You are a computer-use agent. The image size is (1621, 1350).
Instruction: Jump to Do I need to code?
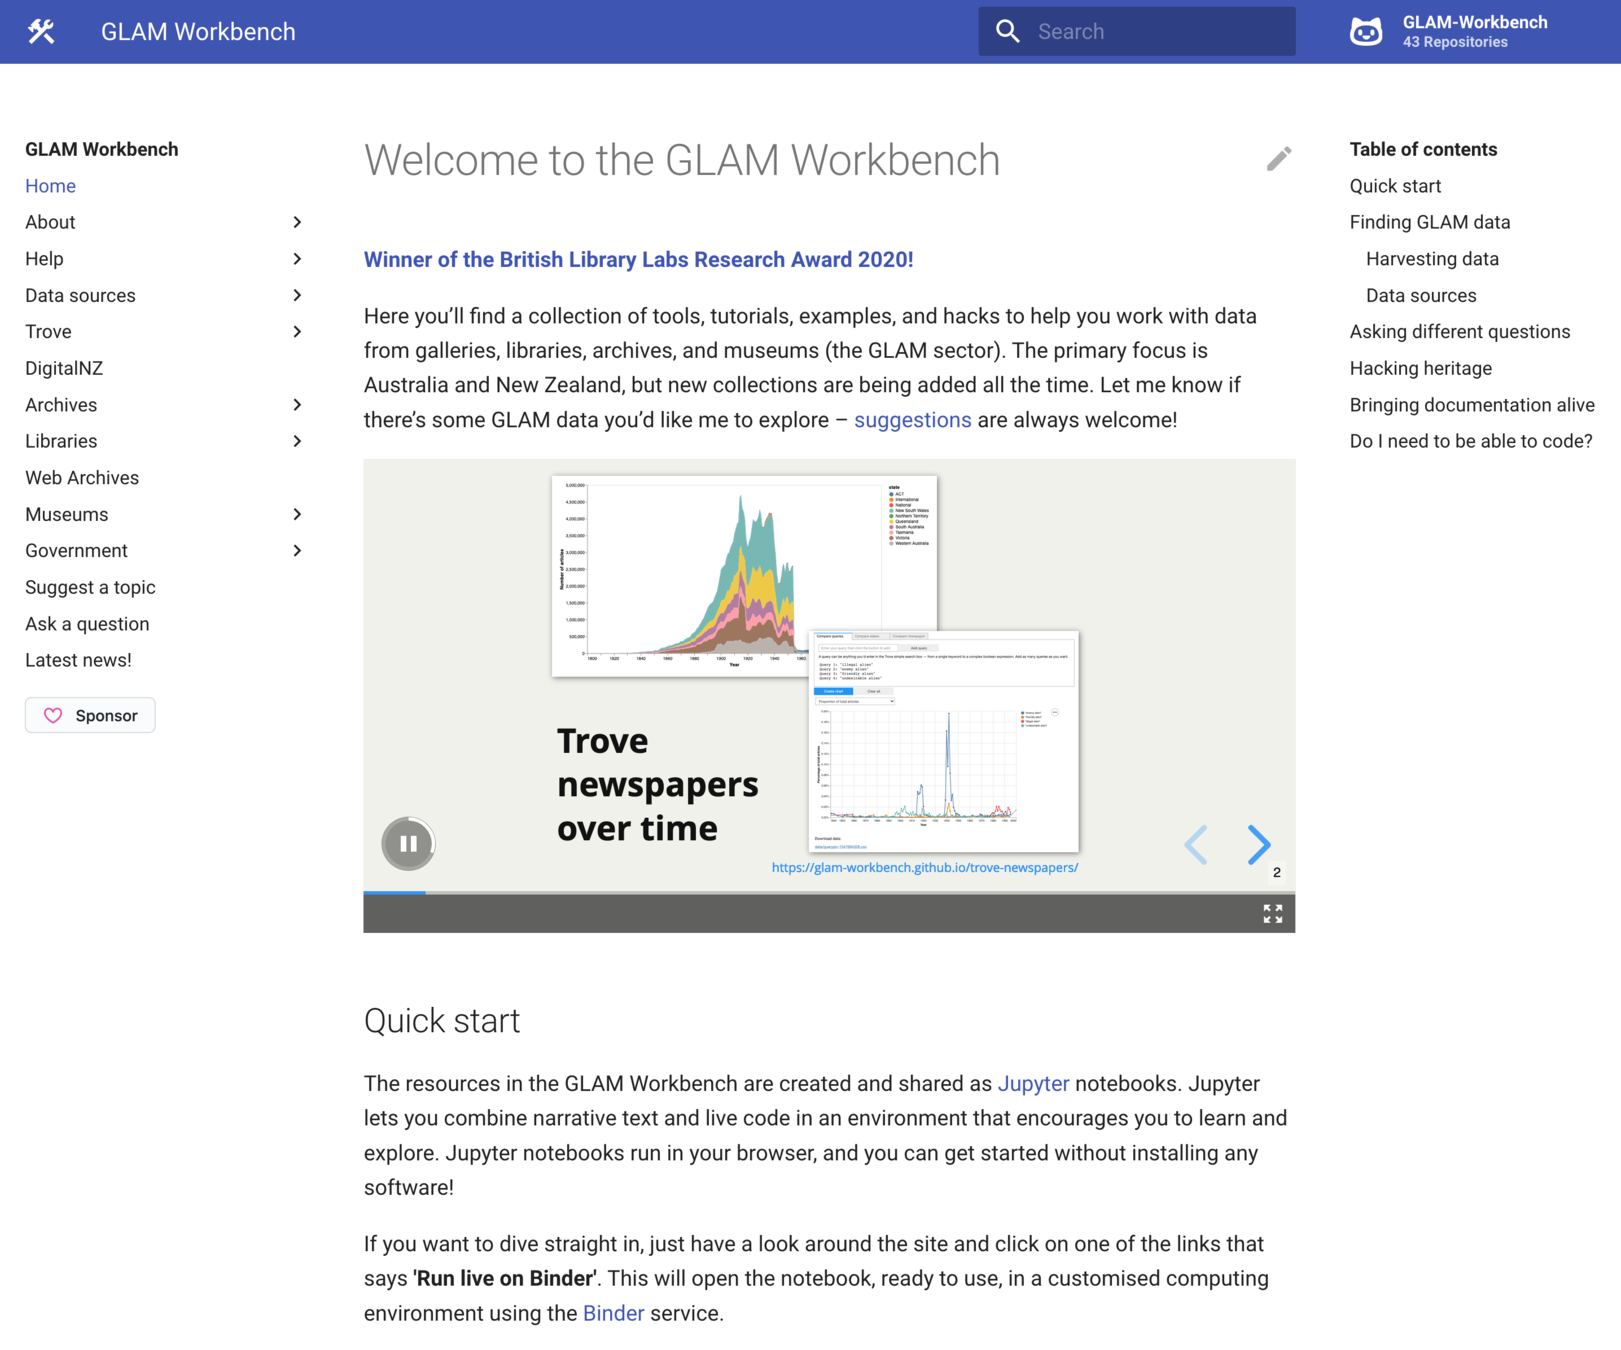tap(1471, 441)
